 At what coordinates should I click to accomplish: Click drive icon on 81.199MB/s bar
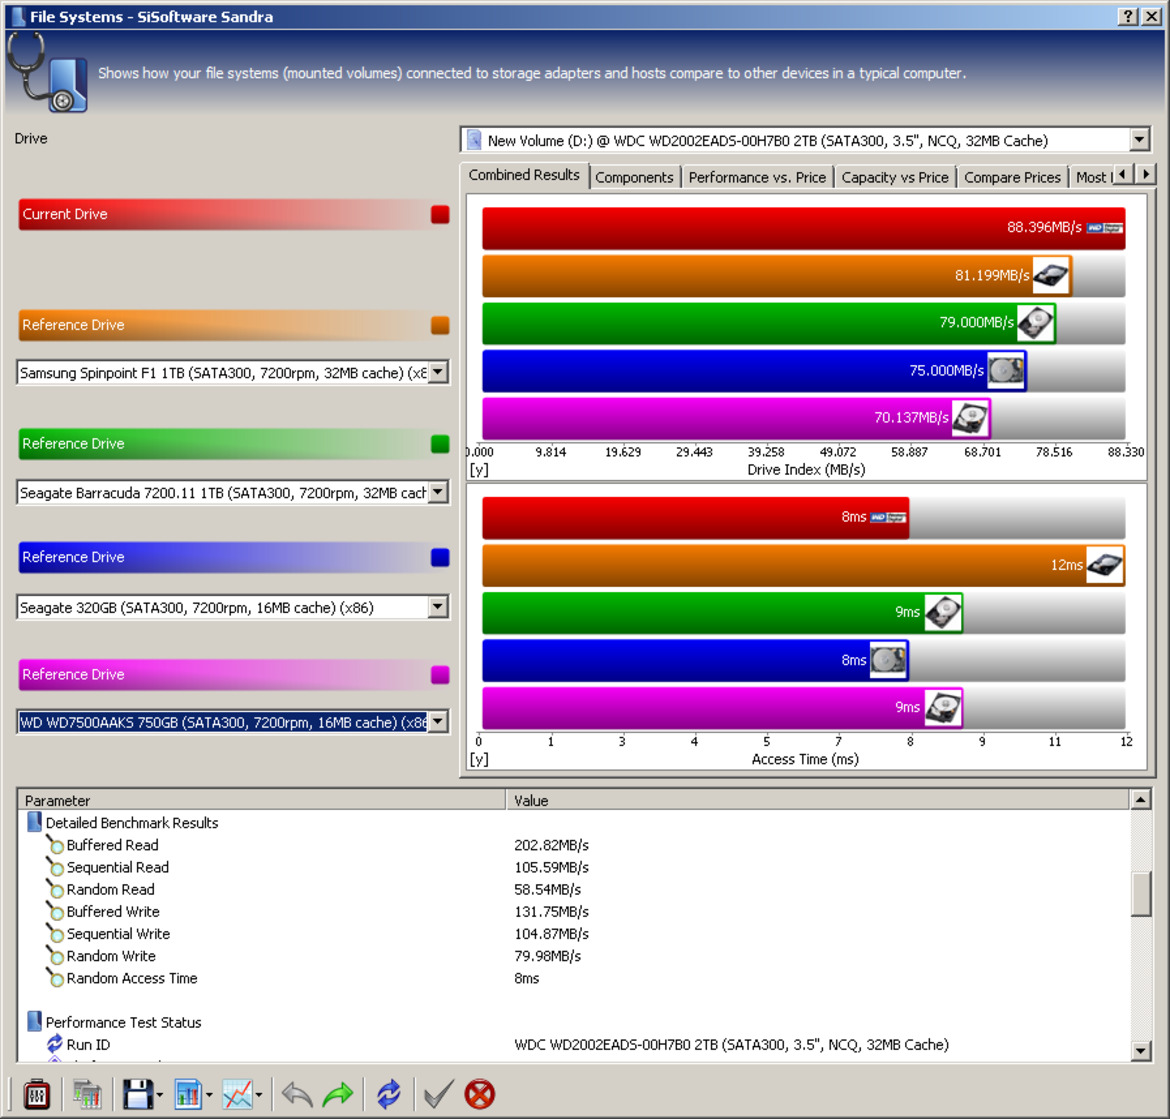1051,275
